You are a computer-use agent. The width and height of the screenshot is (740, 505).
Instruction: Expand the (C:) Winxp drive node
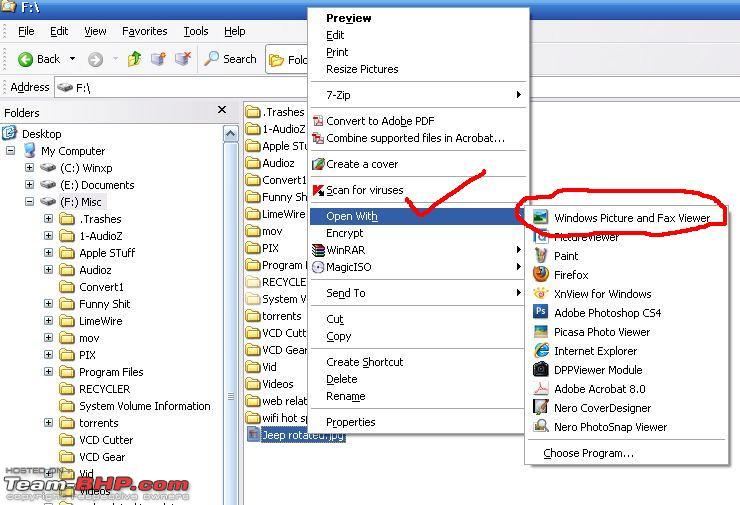[x=29, y=168]
